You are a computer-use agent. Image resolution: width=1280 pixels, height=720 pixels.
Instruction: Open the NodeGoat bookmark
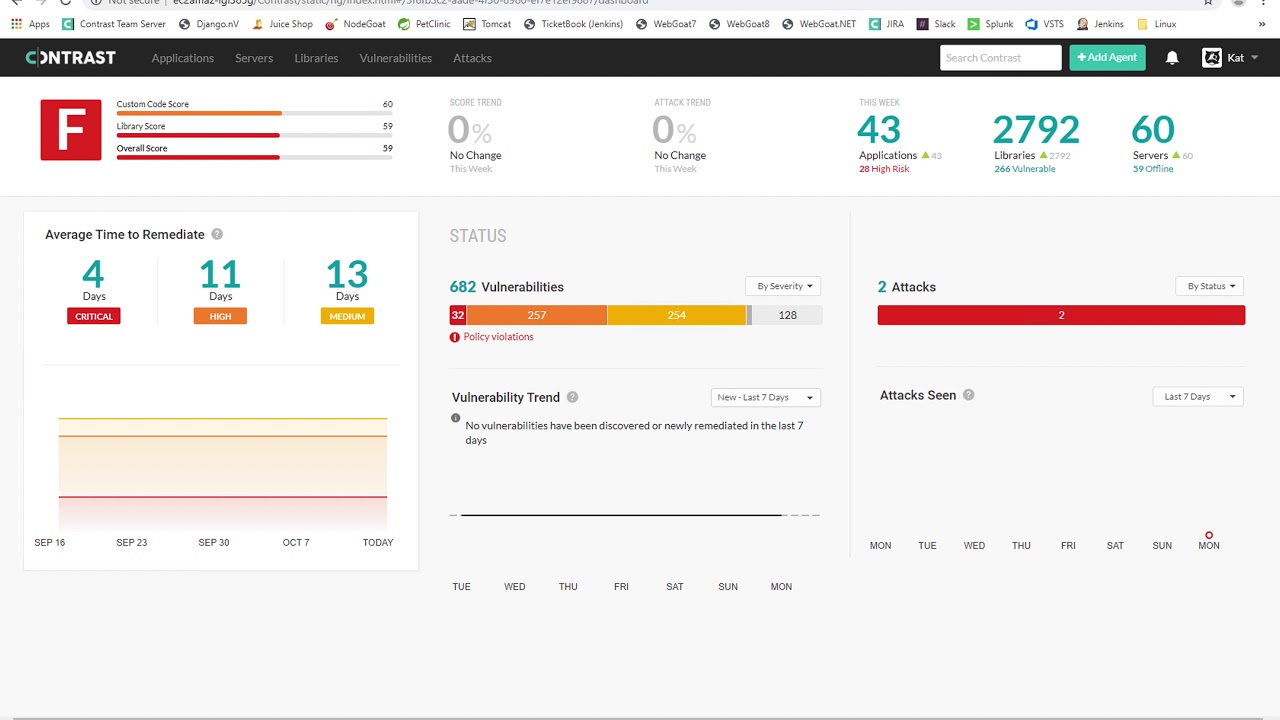point(355,24)
